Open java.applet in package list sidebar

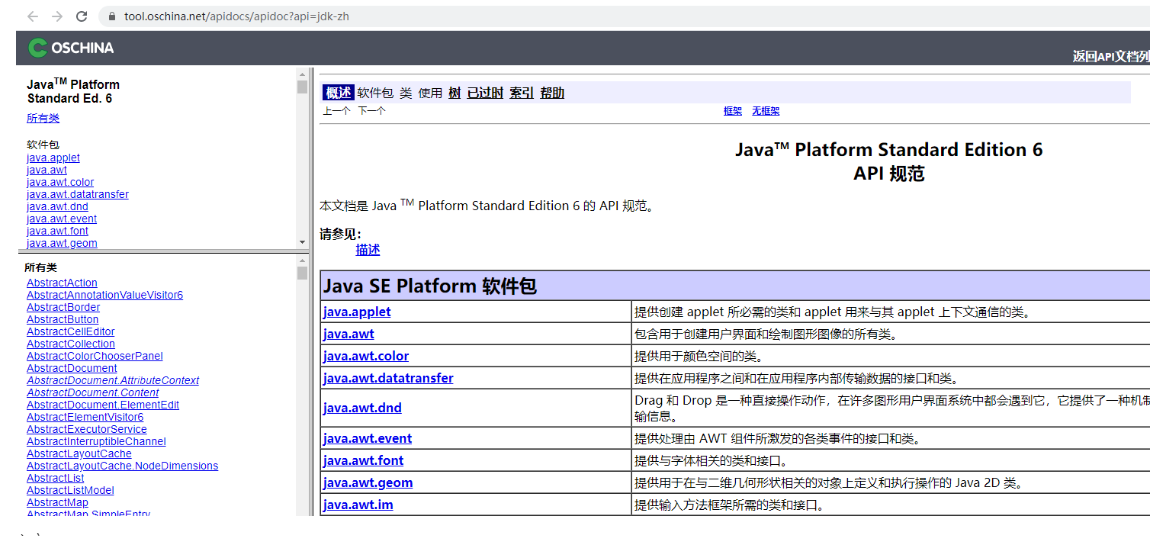point(53,158)
